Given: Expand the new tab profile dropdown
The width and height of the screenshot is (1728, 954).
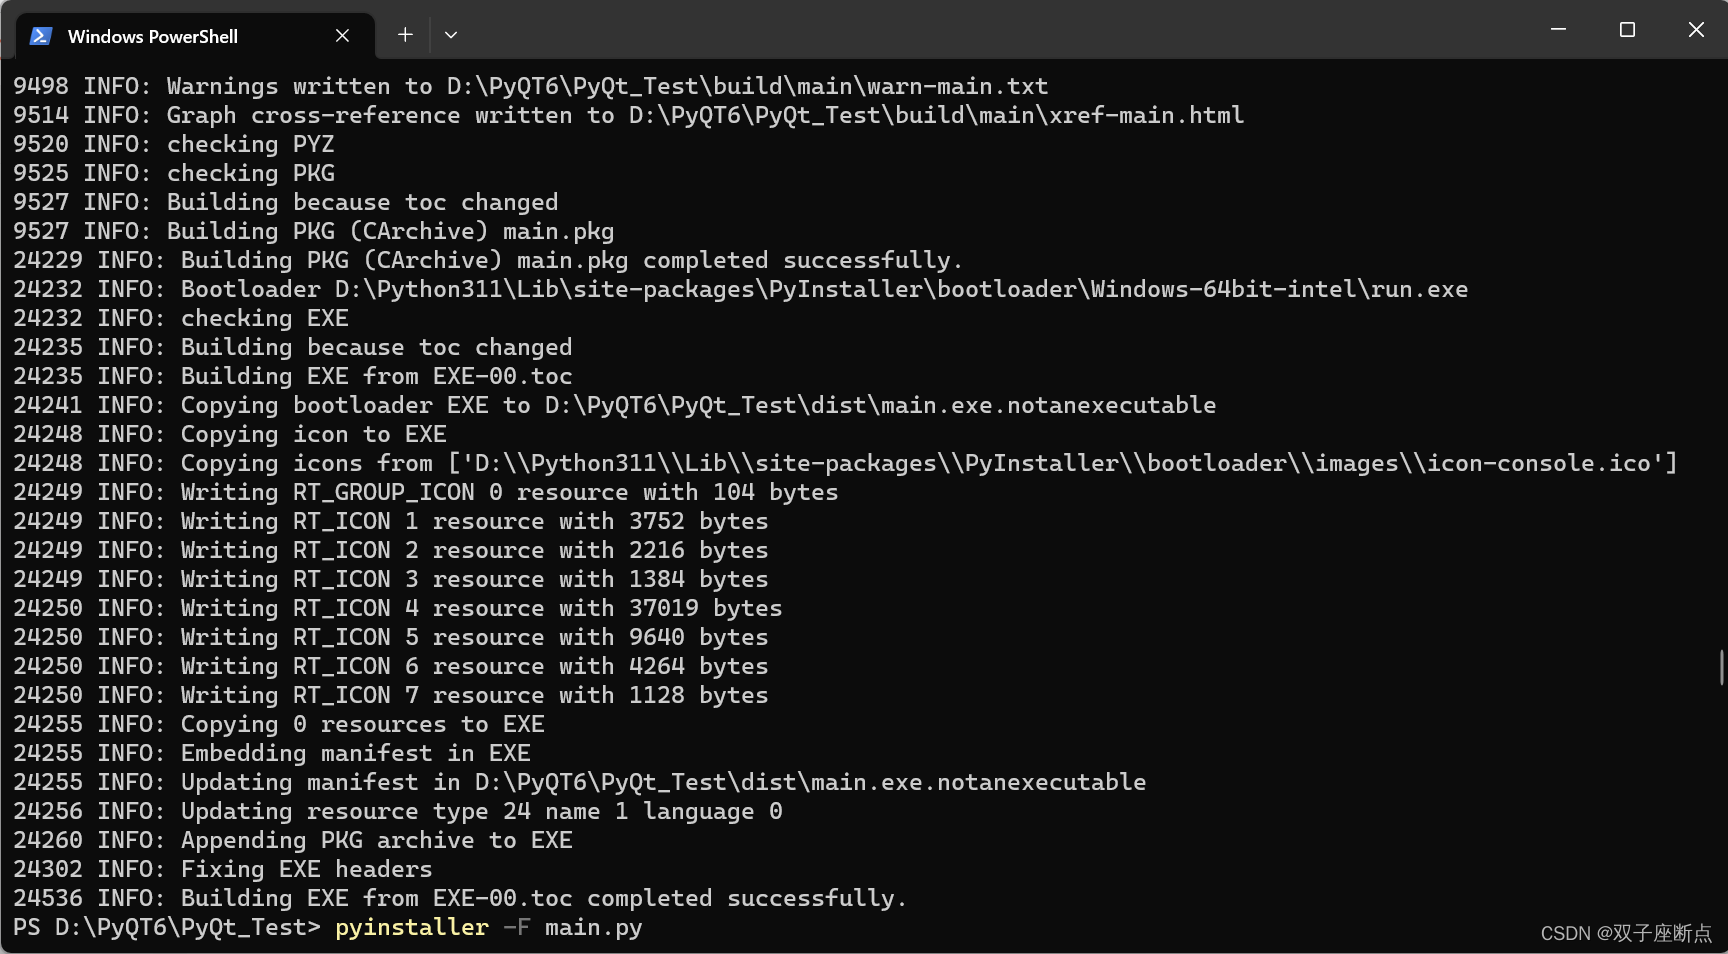Looking at the screenshot, I should pyautogui.click(x=451, y=35).
